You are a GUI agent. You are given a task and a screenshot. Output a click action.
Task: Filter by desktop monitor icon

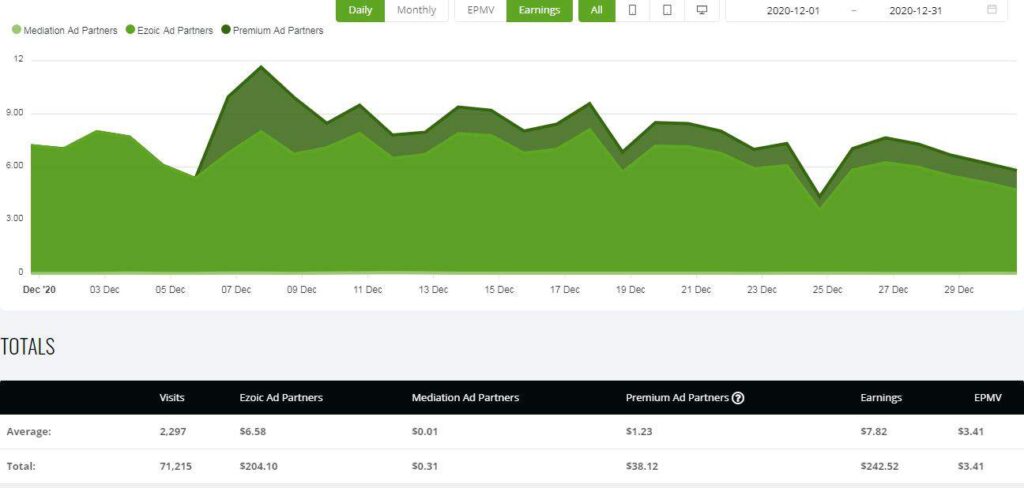tap(702, 10)
